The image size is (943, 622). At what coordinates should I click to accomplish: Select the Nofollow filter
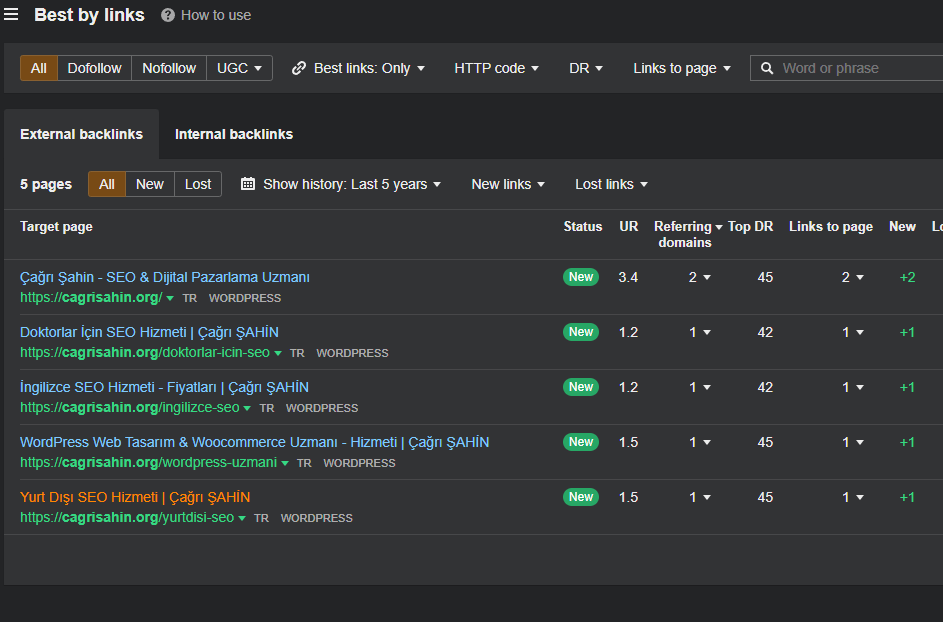pos(169,68)
